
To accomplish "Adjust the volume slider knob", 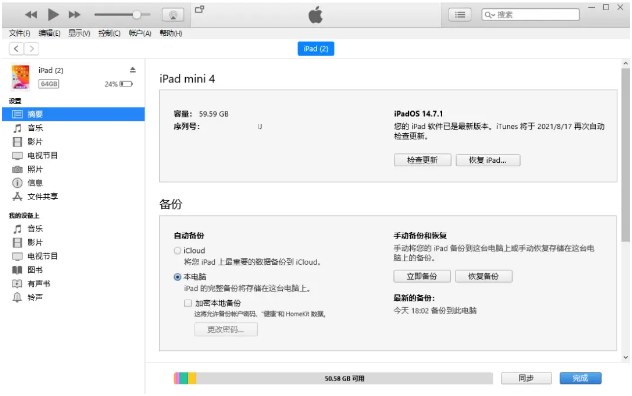I will pos(137,15).
